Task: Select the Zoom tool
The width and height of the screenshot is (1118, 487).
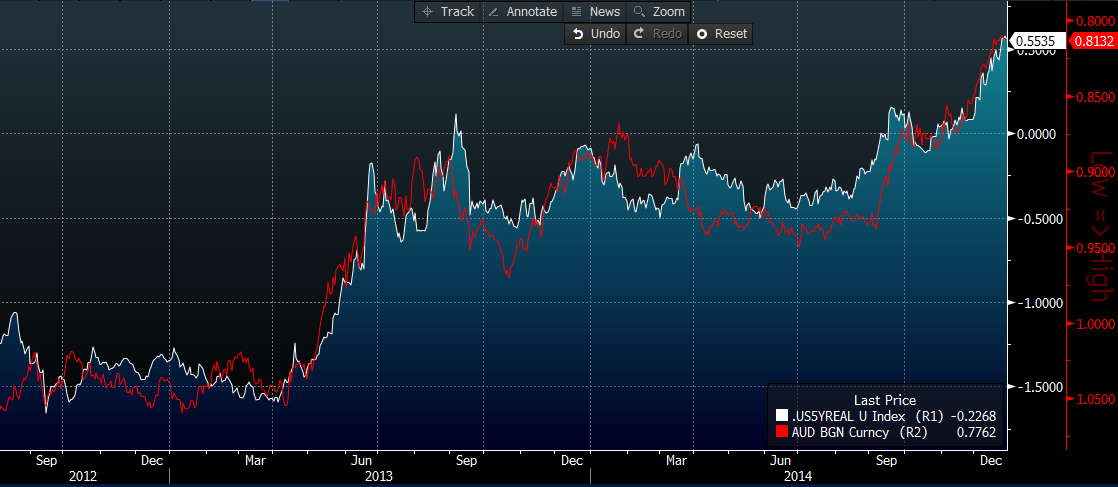Action: 659,11
